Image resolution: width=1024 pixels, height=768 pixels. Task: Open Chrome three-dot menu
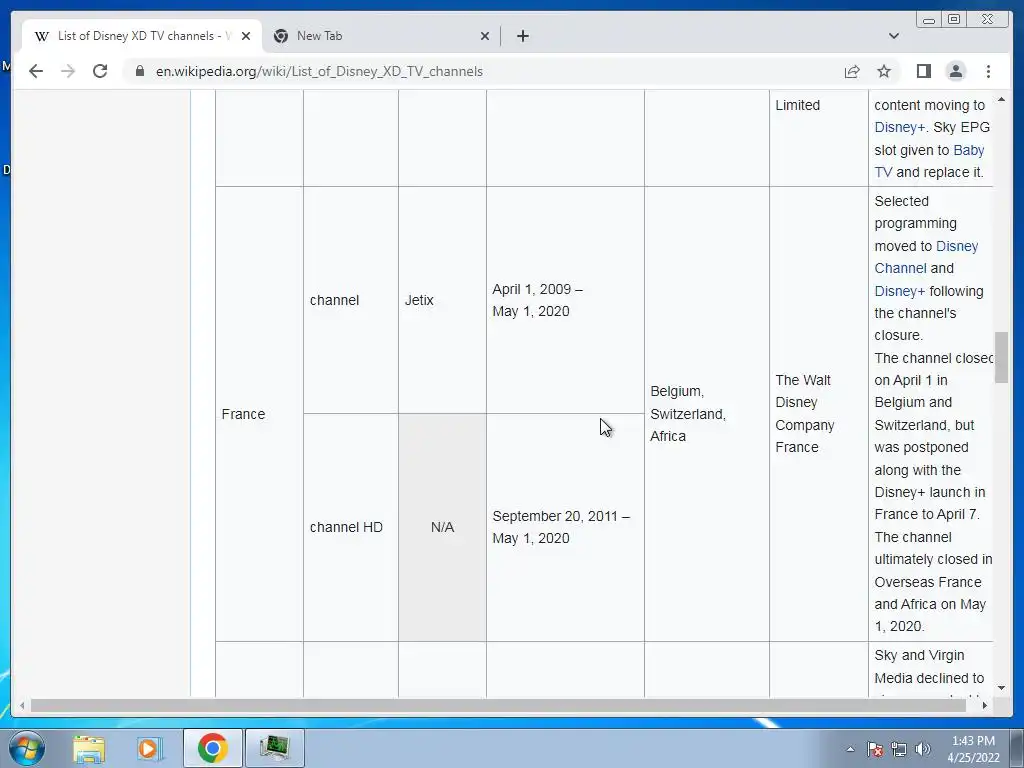tap(988, 71)
